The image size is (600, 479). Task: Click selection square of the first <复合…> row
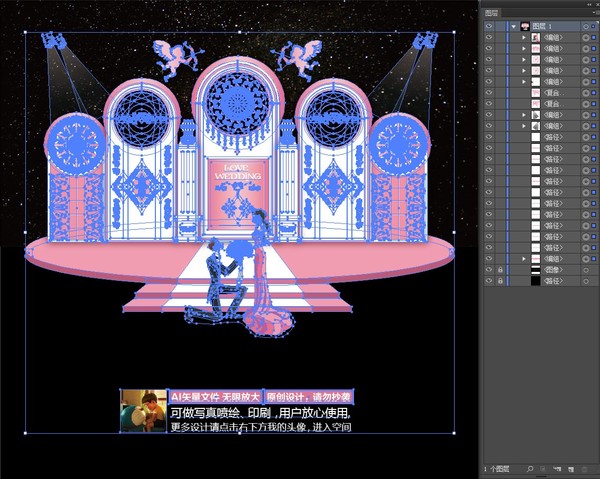(x=594, y=93)
